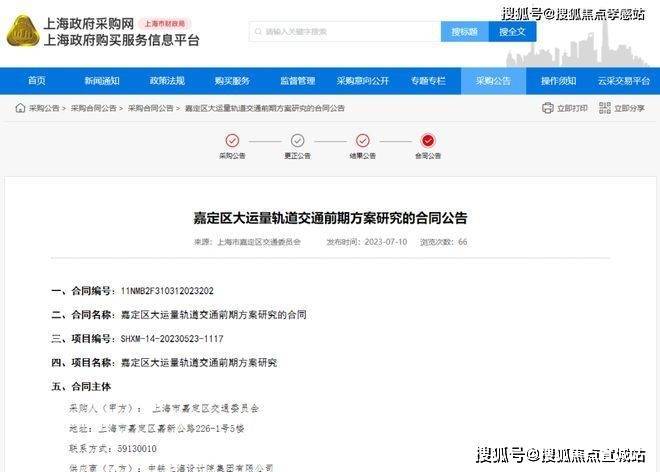
Task: Open the 云采交易平台 navigation item
Action: tap(624, 80)
